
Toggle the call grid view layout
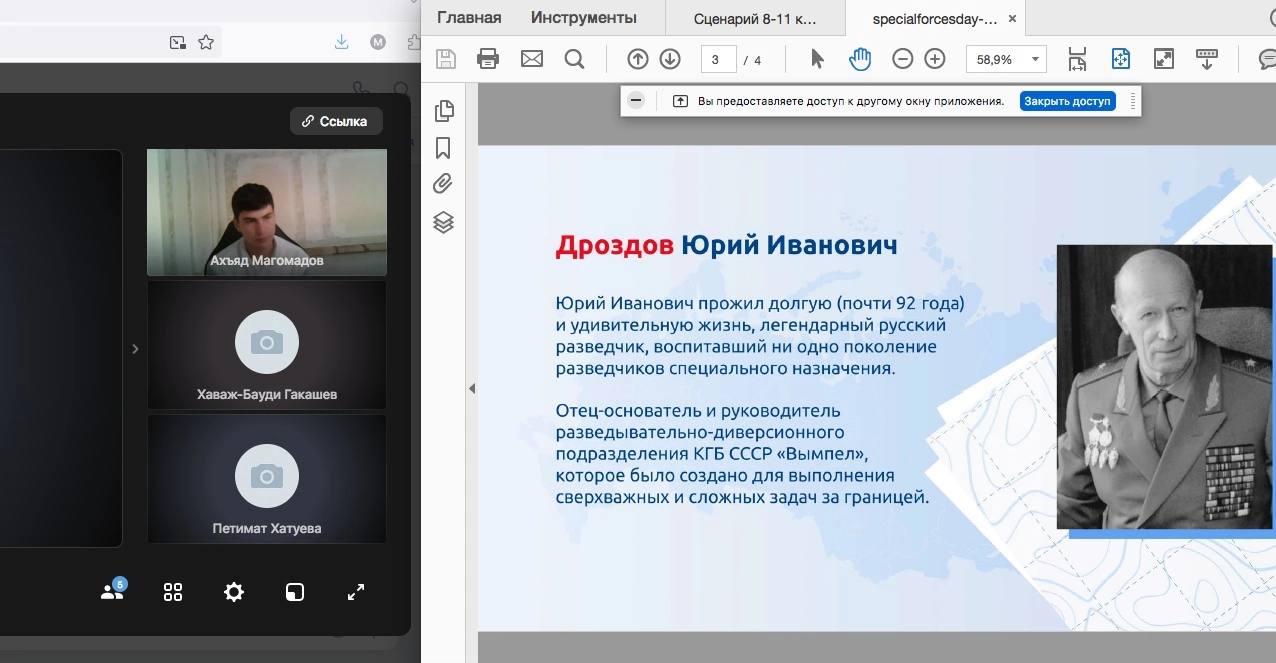173,592
